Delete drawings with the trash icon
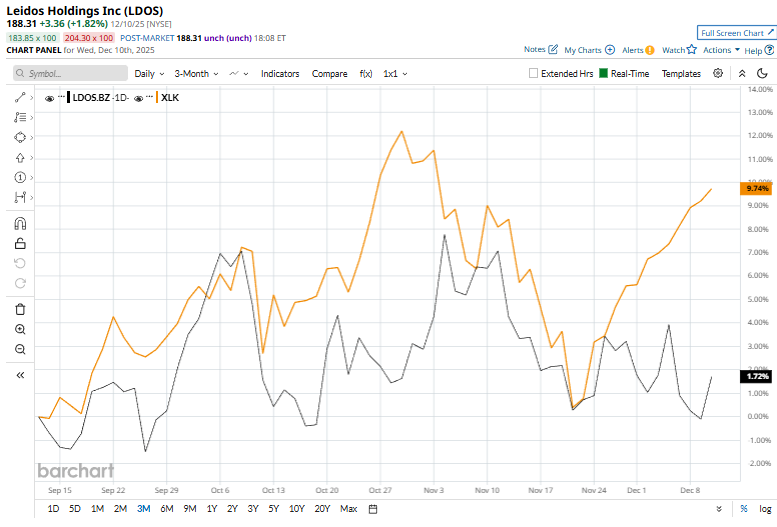Image resolution: width=777 pixels, height=527 pixels. click(20, 309)
